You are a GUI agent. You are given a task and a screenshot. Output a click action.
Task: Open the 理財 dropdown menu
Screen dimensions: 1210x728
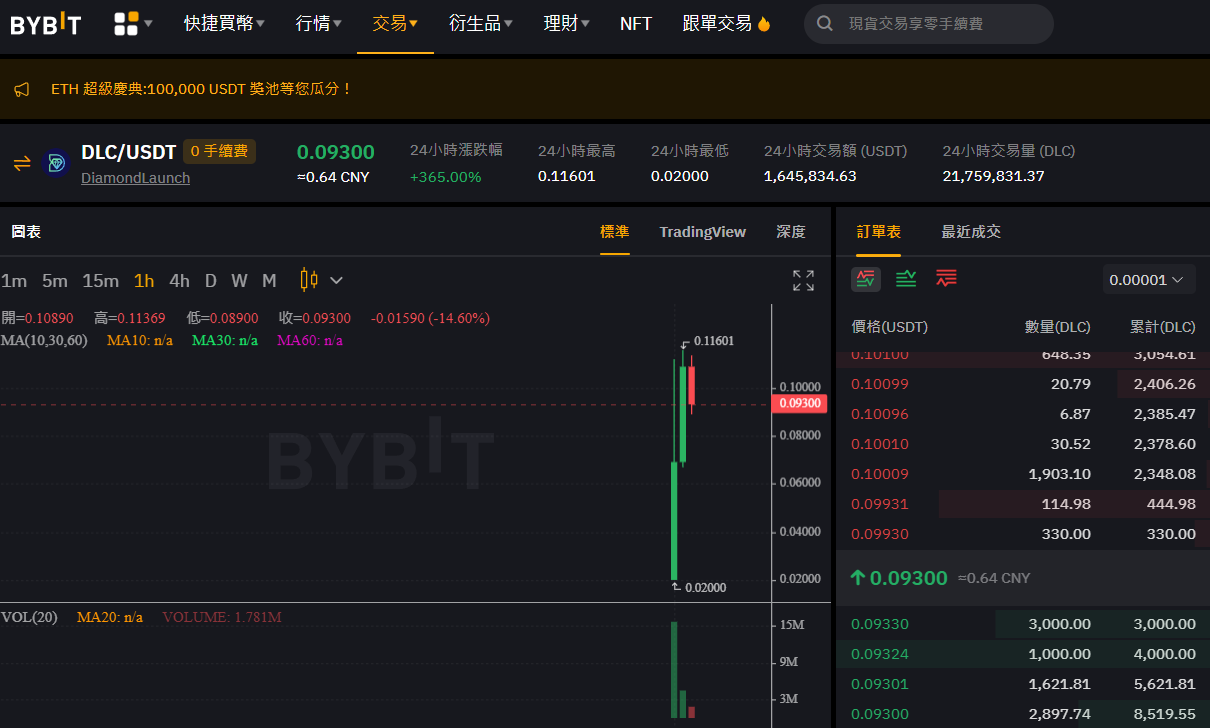point(566,23)
